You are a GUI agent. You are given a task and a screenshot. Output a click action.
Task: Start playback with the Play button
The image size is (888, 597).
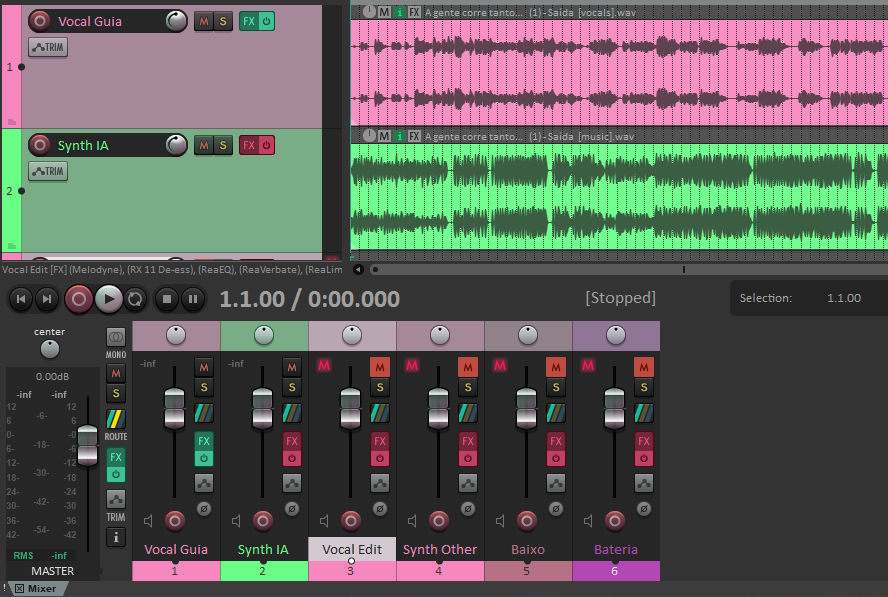pos(109,299)
